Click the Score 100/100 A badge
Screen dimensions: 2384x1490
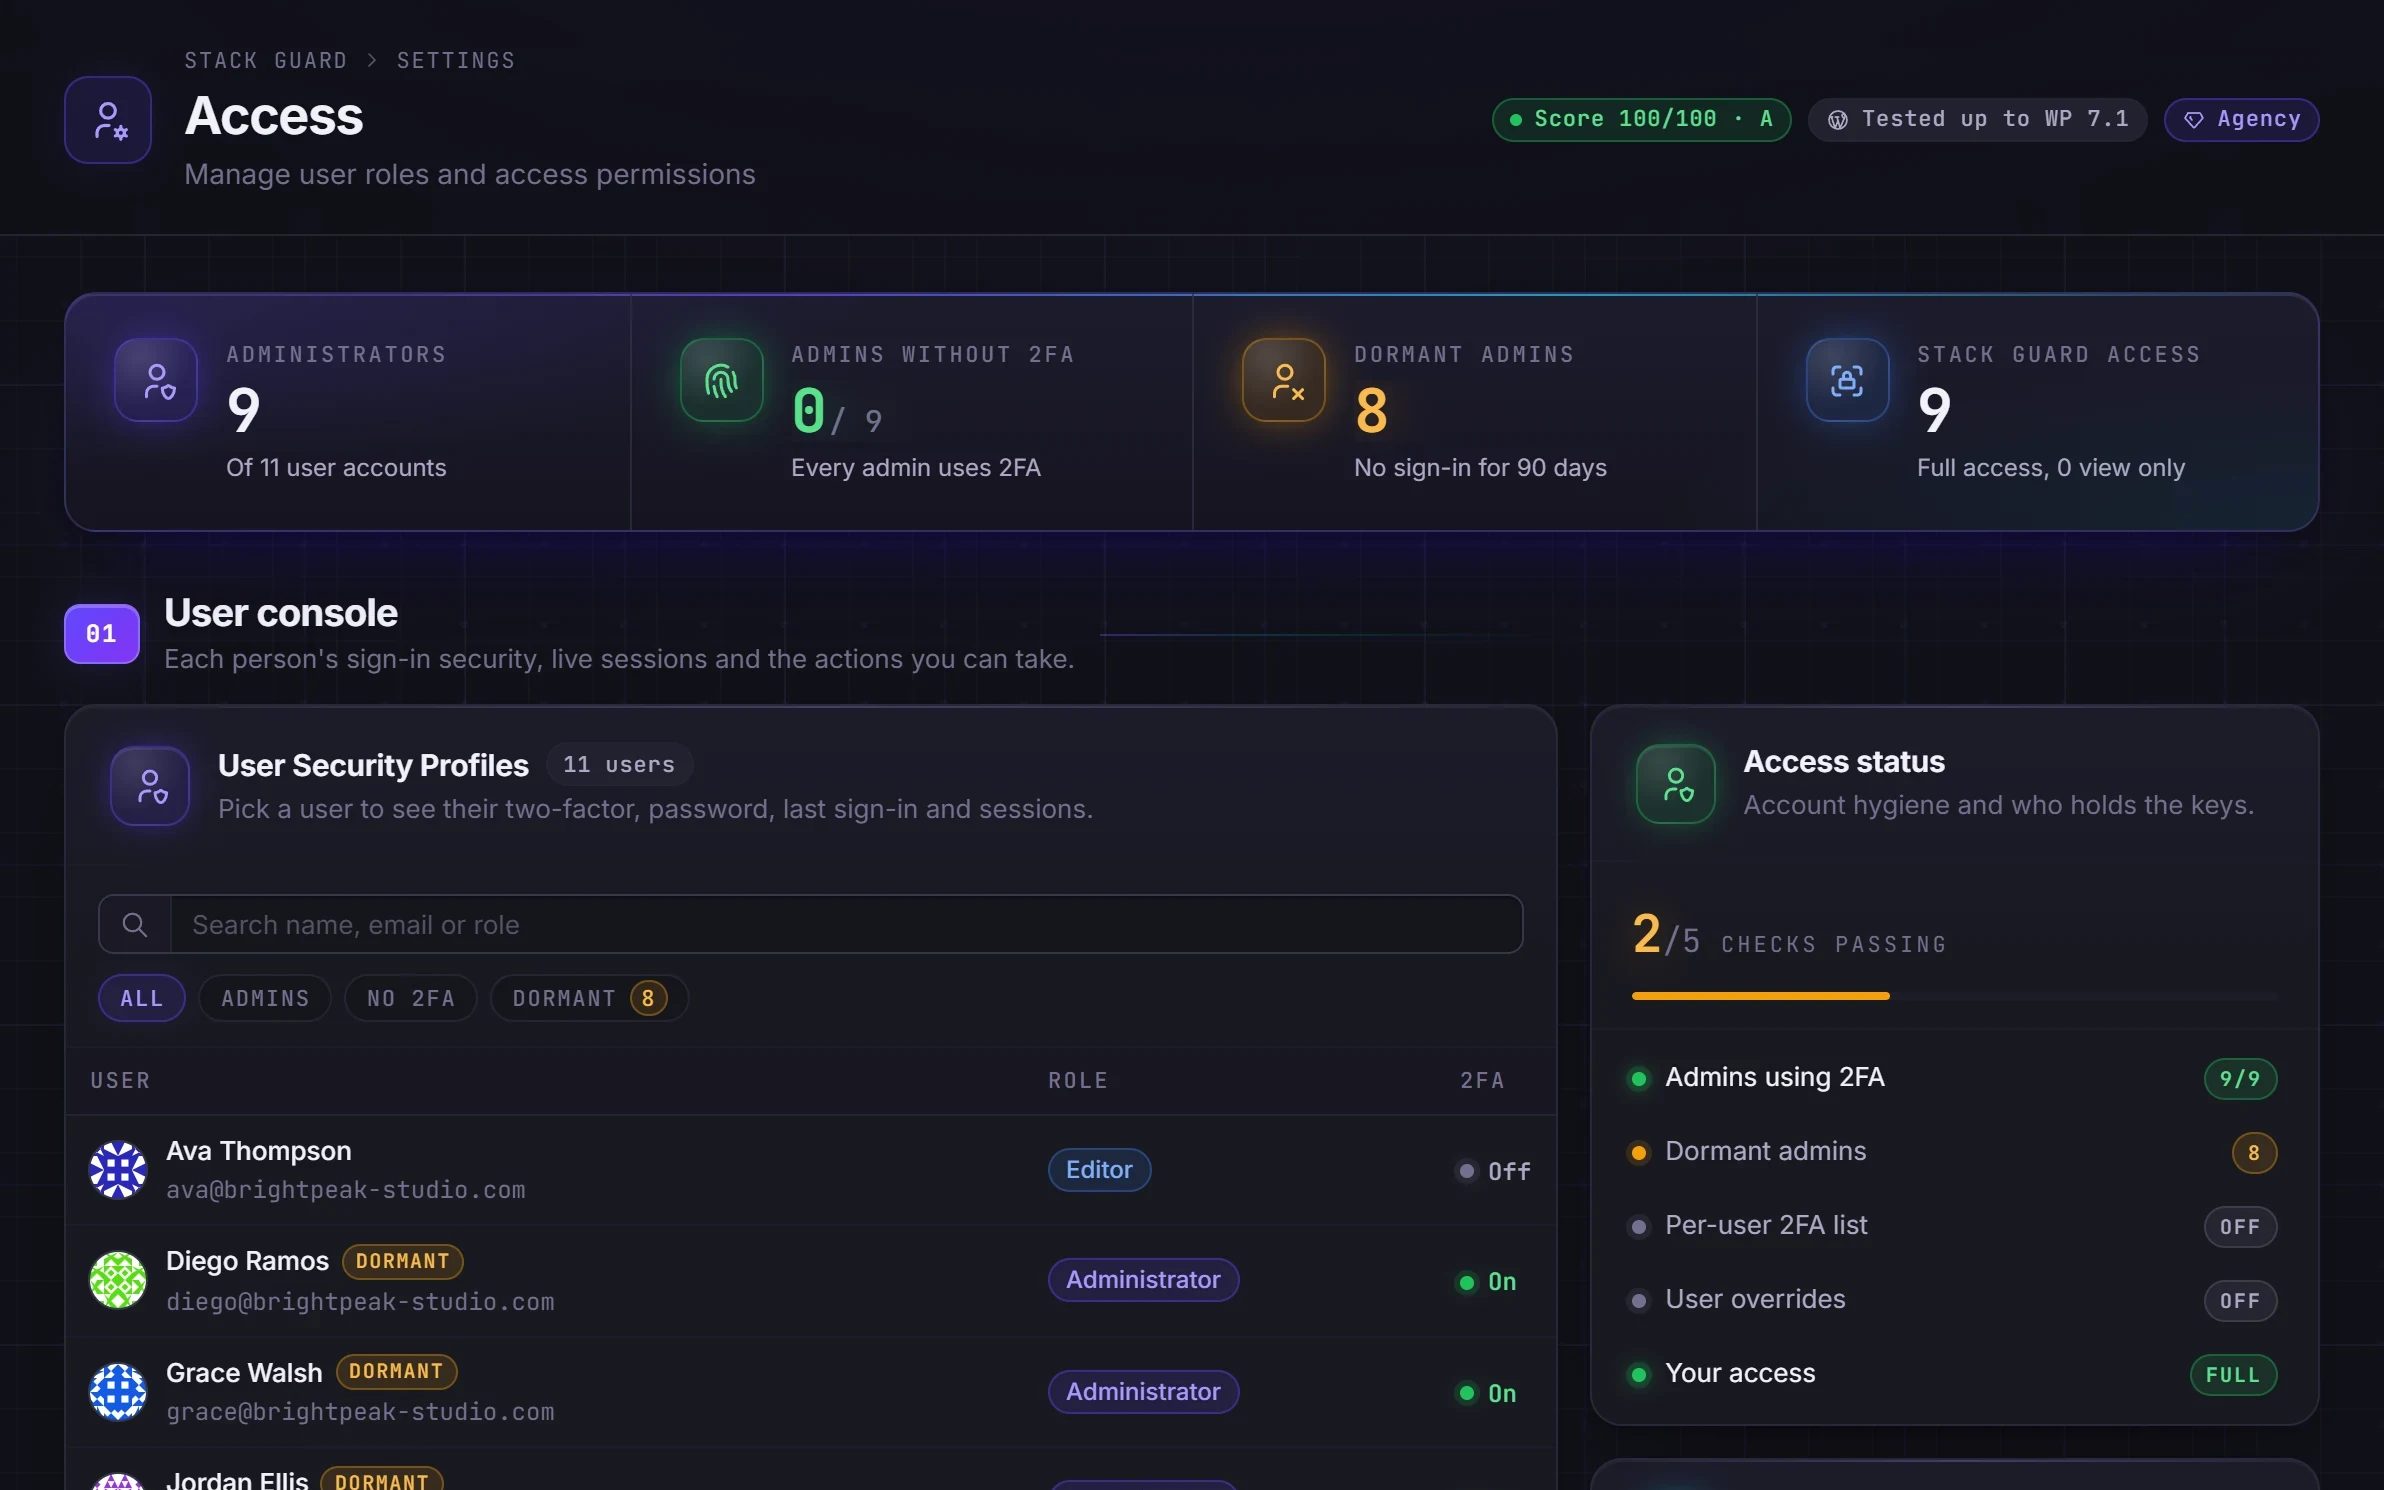[1642, 120]
